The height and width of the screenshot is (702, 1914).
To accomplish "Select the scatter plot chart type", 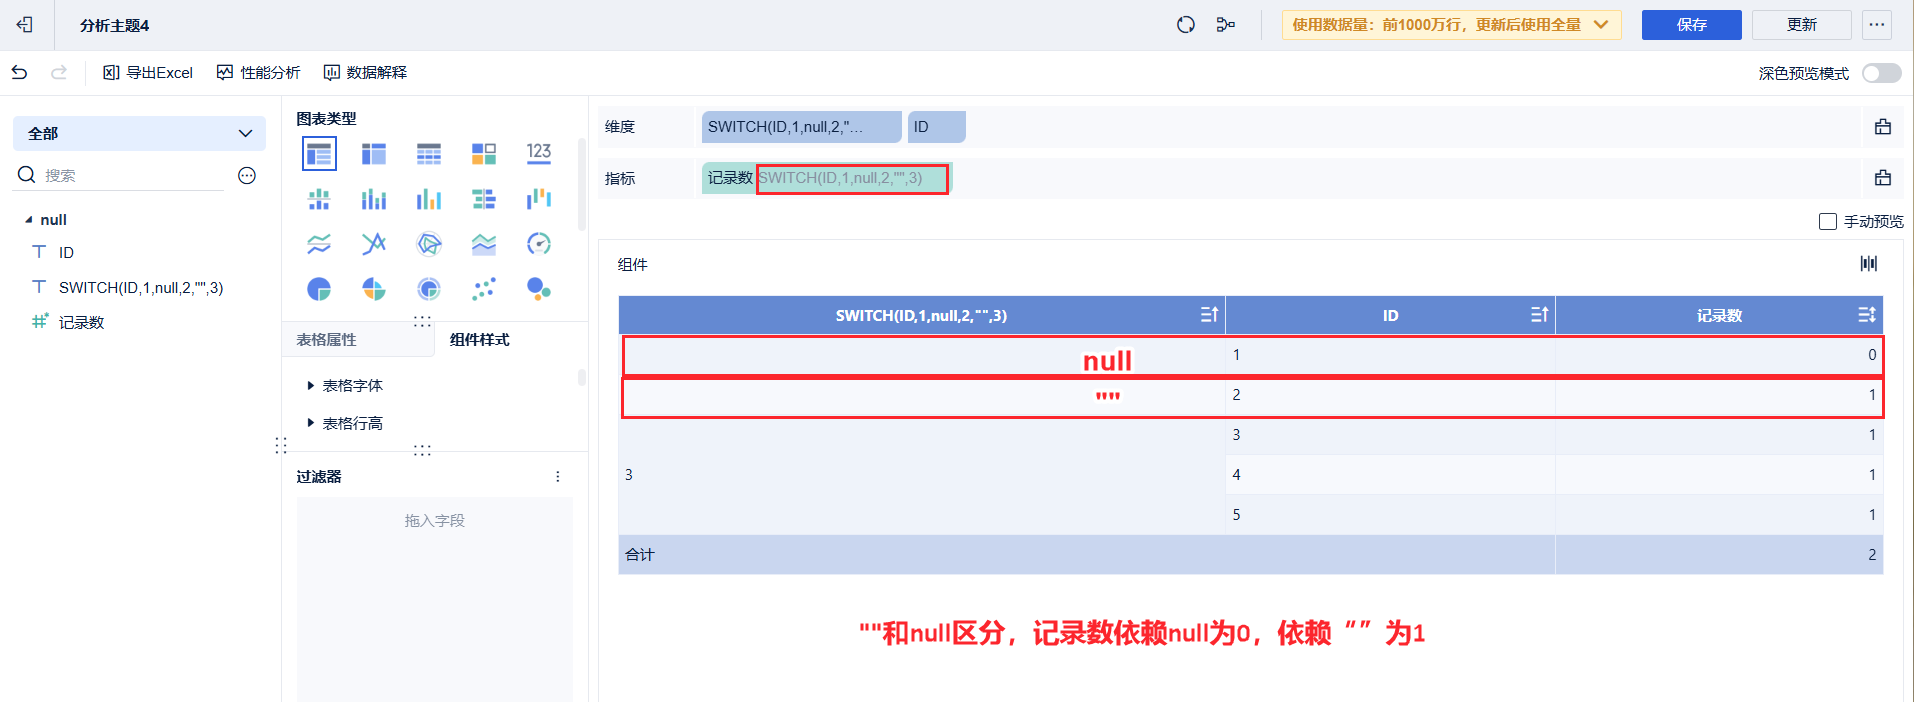I will point(484,289).
